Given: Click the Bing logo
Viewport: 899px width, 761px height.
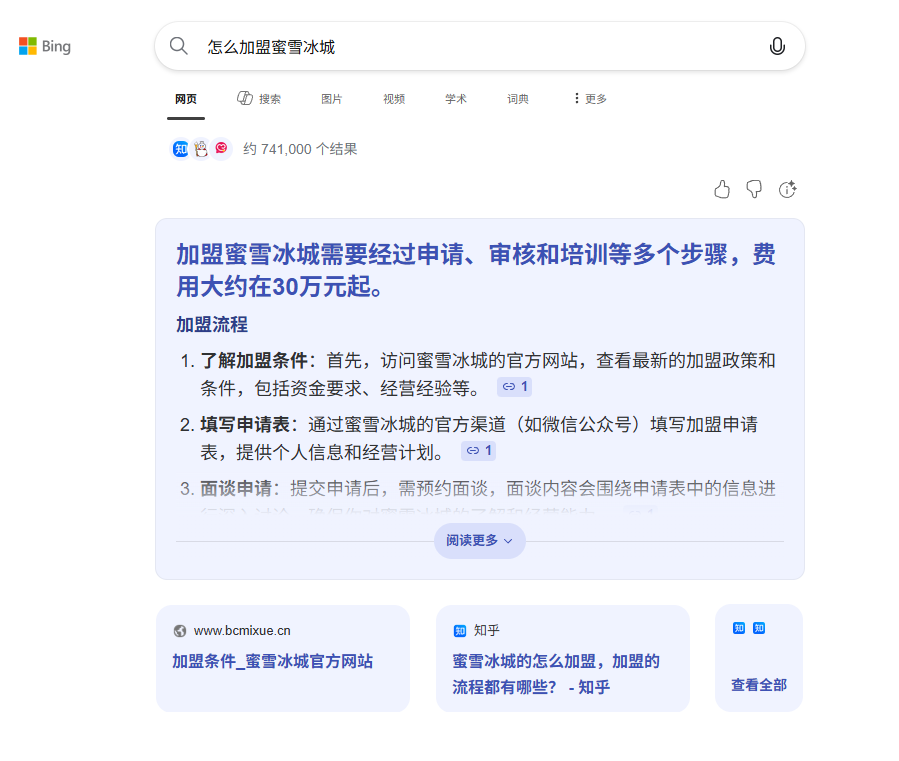Looking at the screenshot, I should 45,46.
